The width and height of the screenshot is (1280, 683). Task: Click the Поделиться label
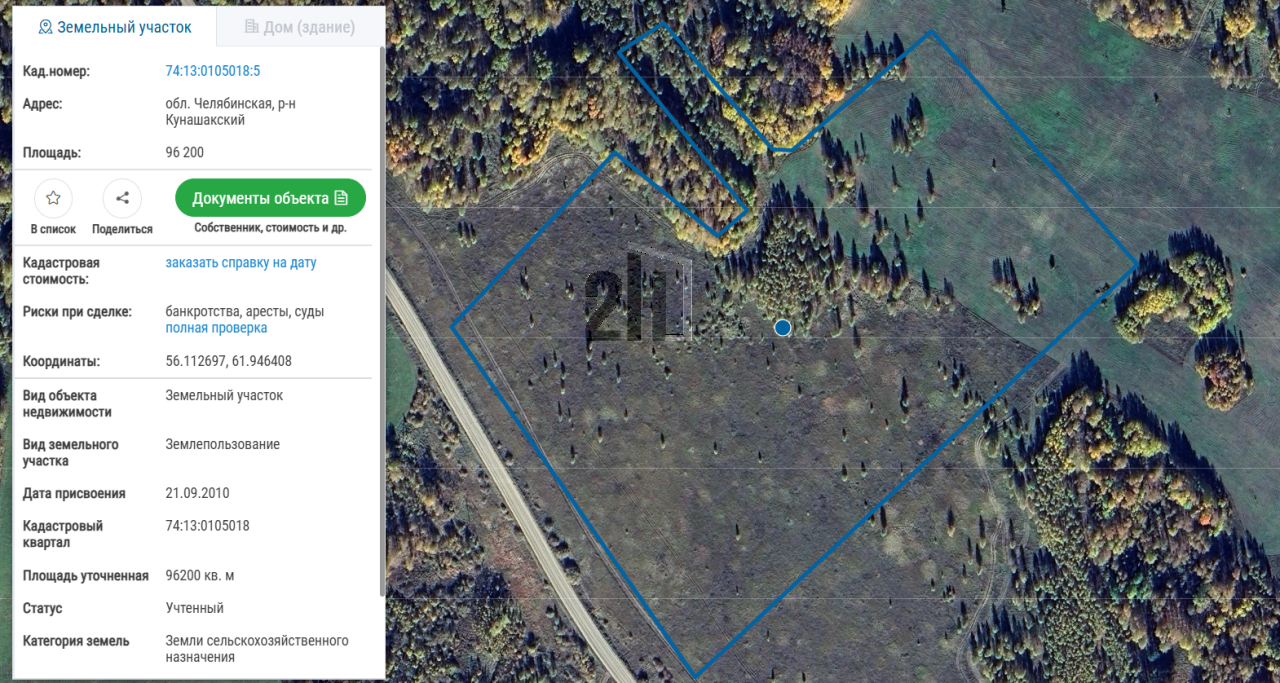point(122,229)
